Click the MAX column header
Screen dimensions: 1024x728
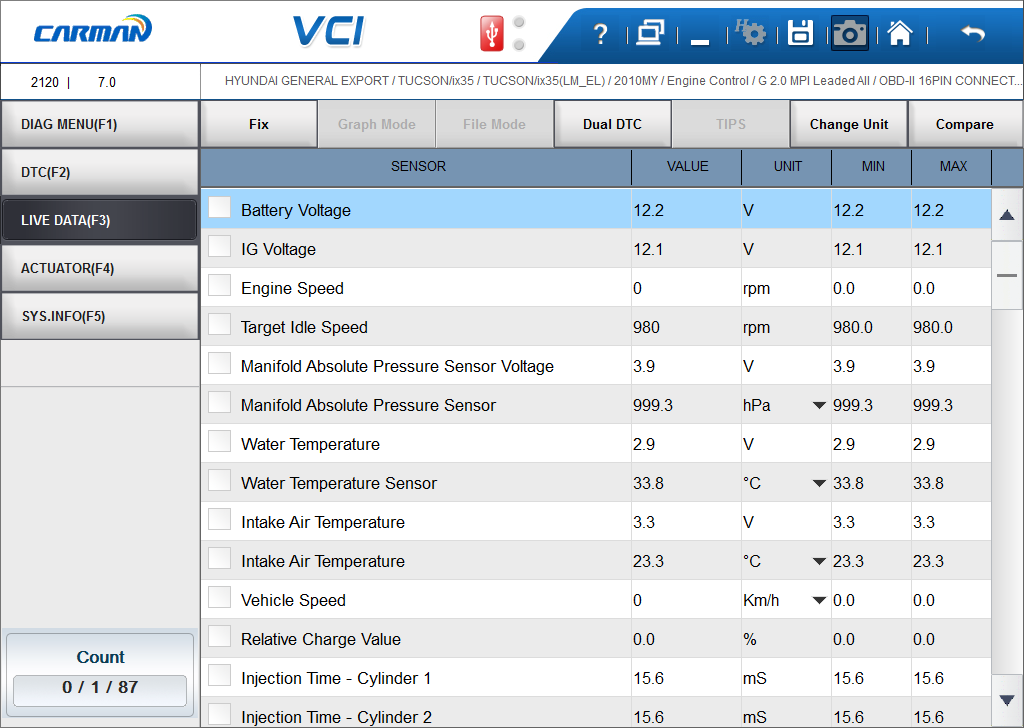[x=953, y=166]
